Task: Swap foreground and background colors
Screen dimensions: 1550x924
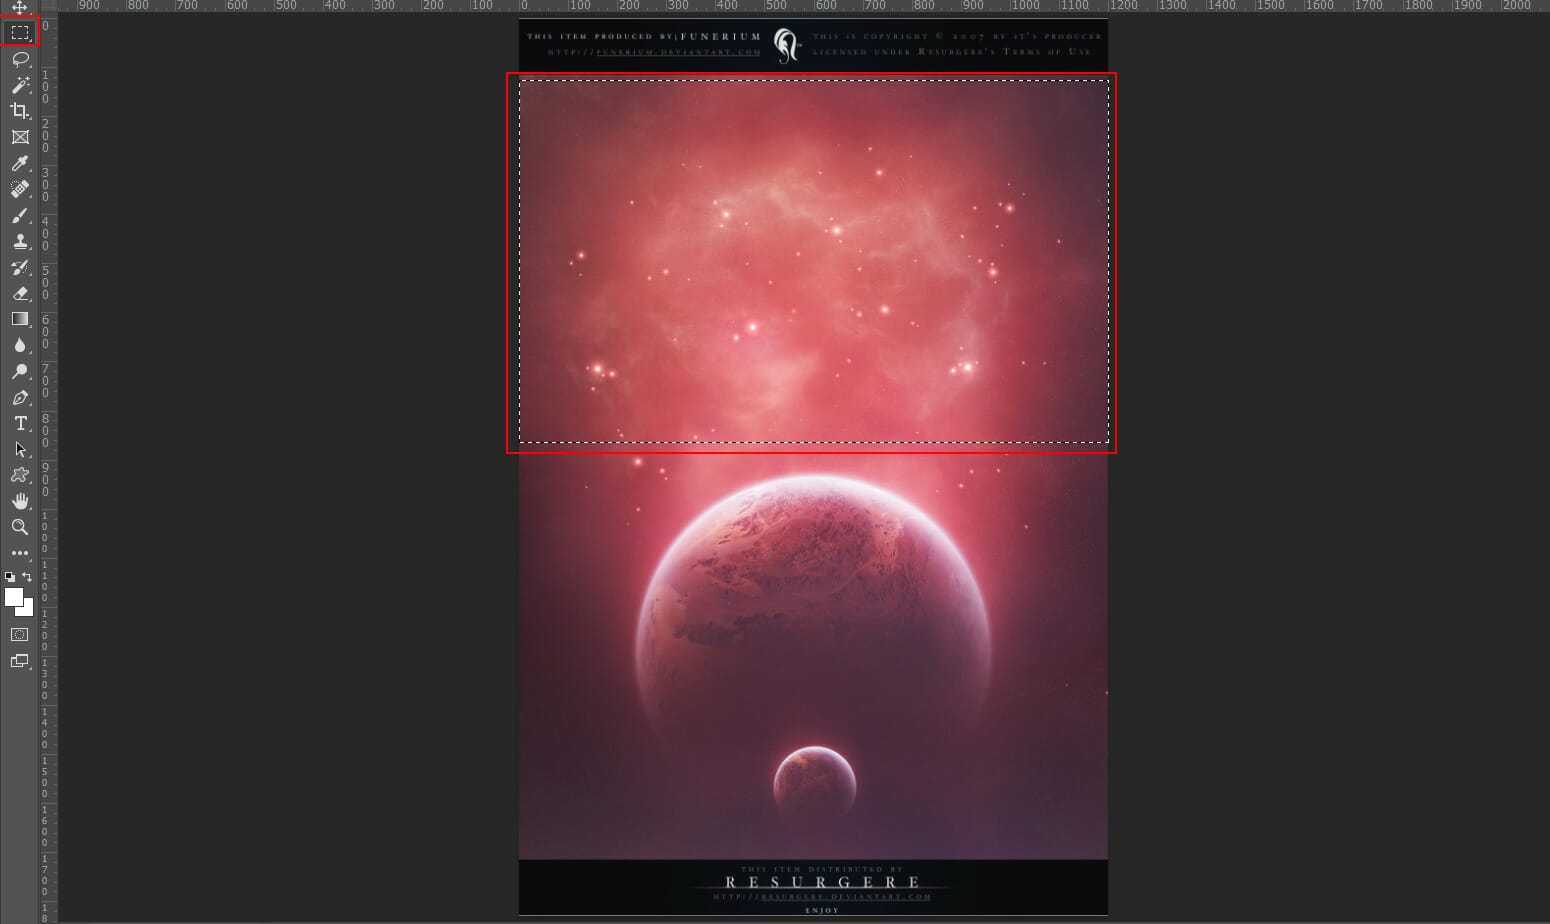Action: coord(25,576)
